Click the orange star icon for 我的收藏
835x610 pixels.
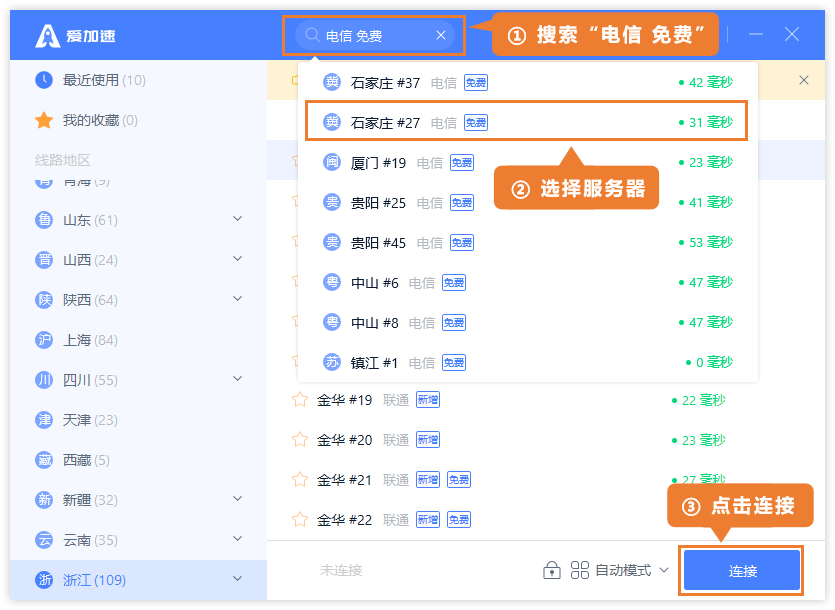point(44,120)
